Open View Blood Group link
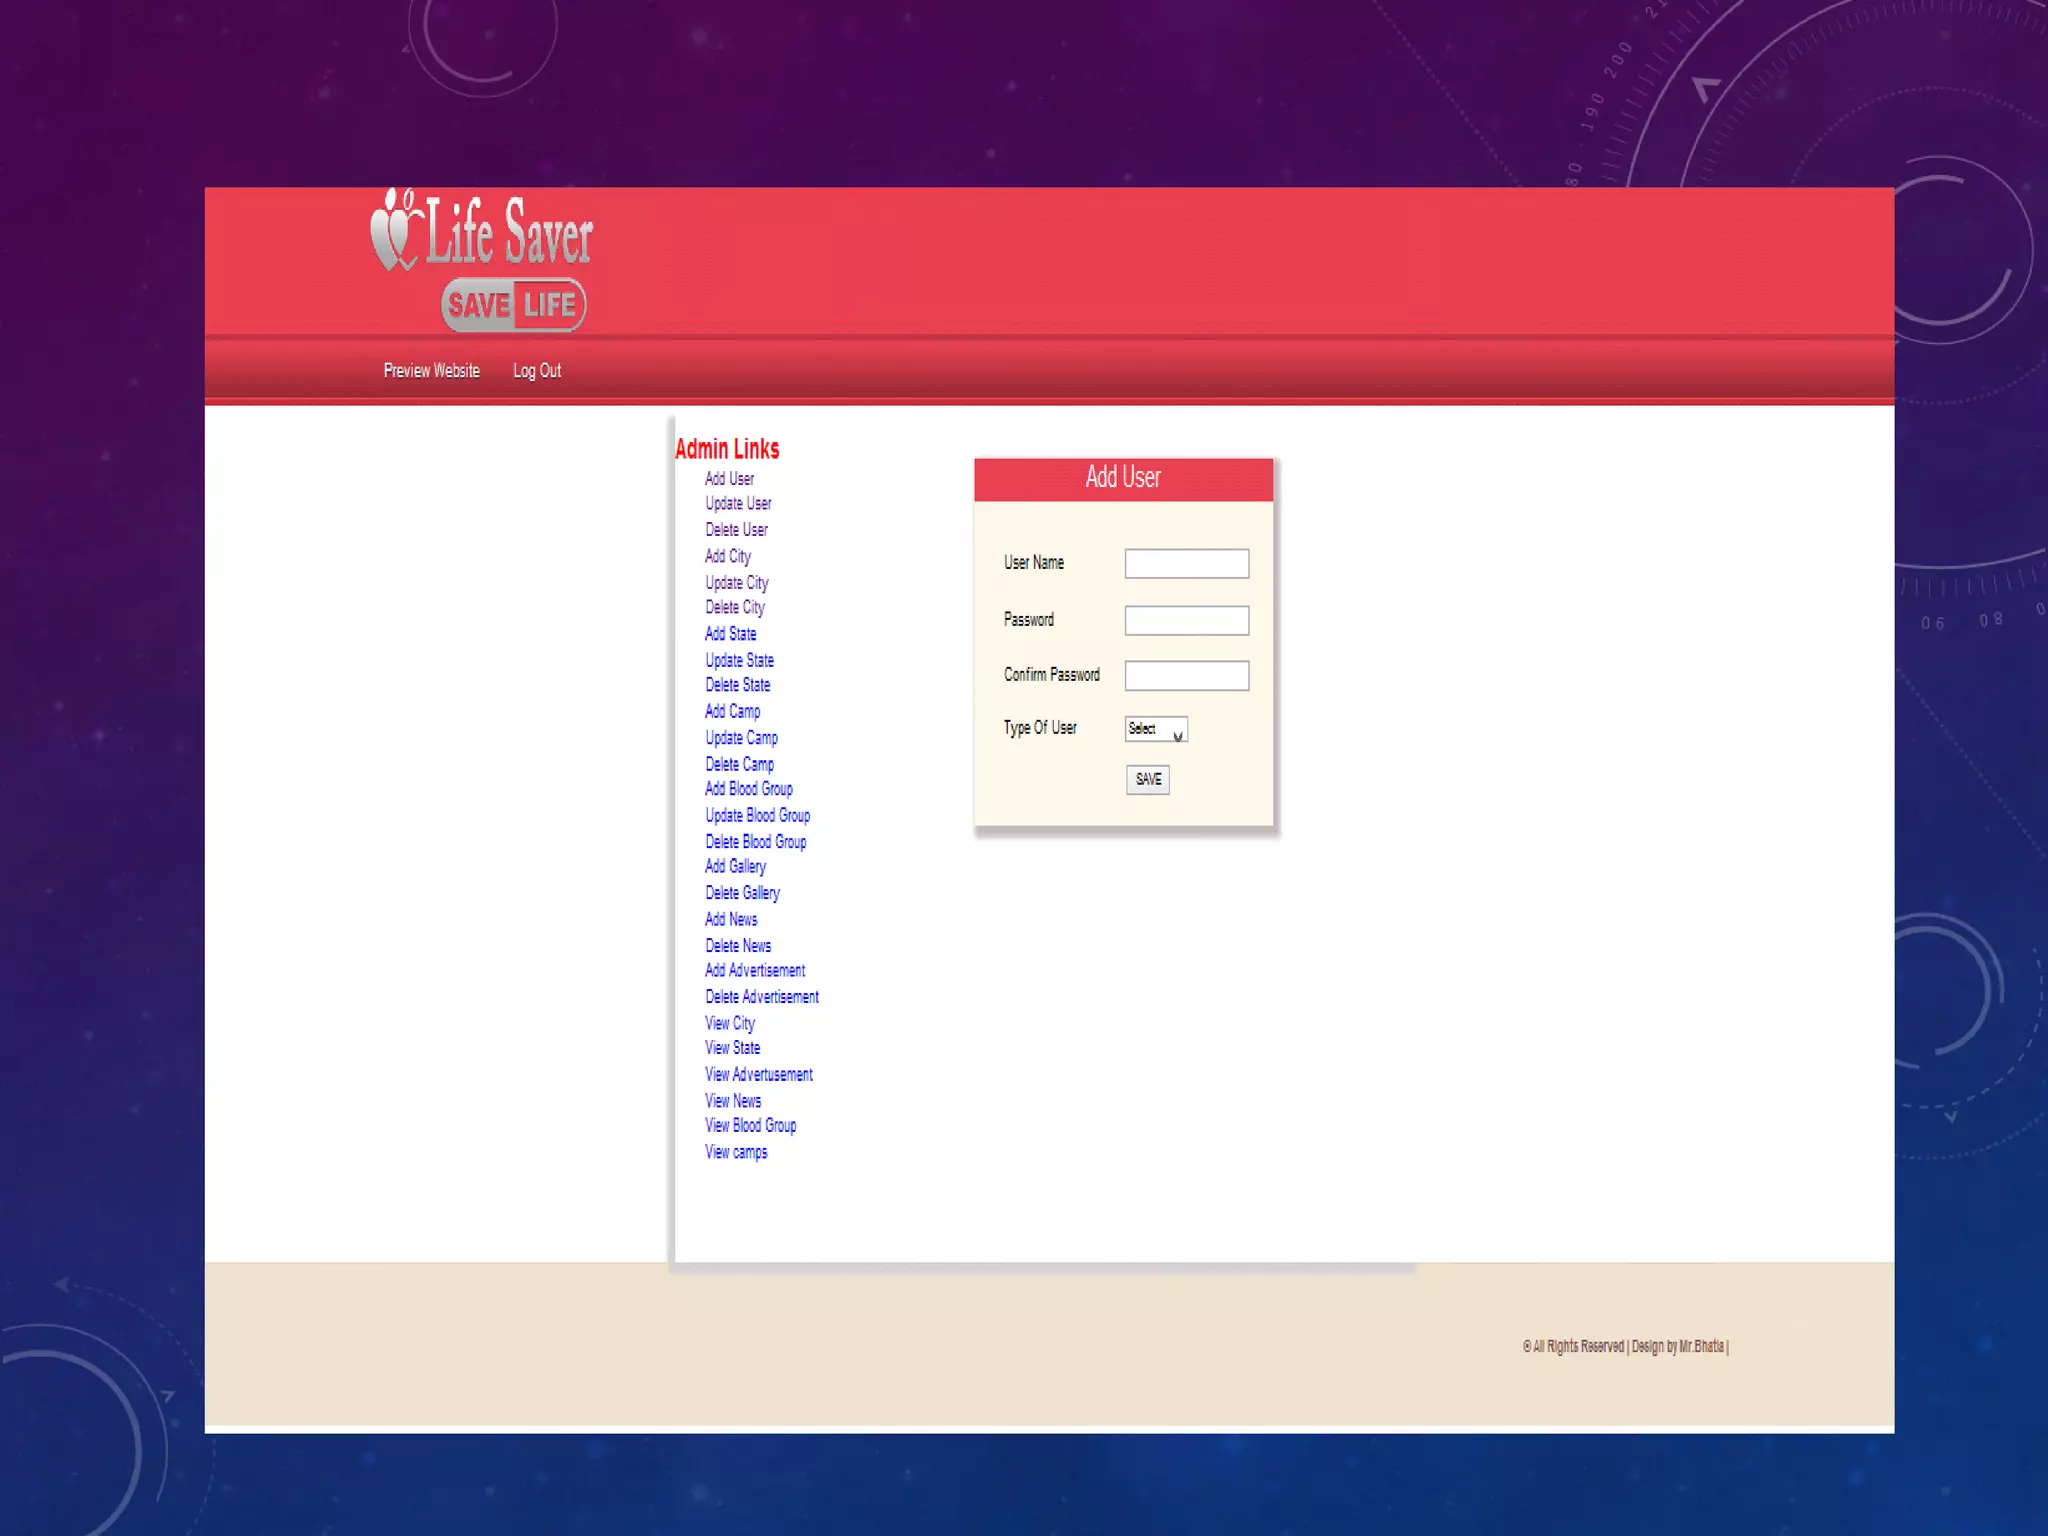 point(750,1126)
